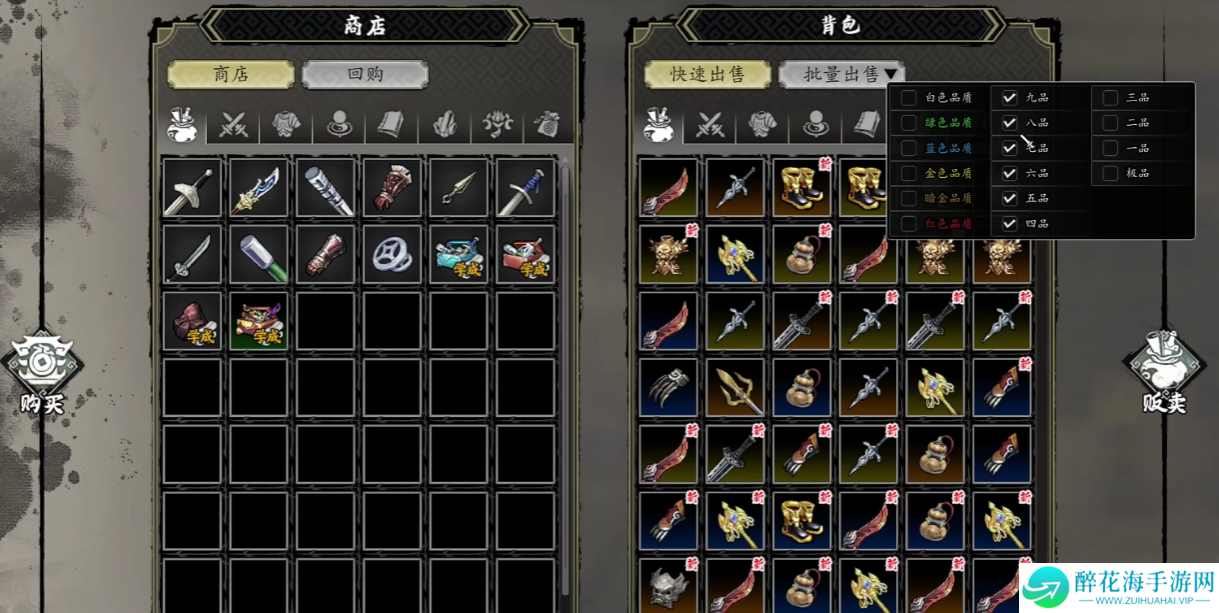Check the 三品 grade checkbox

1110,98
